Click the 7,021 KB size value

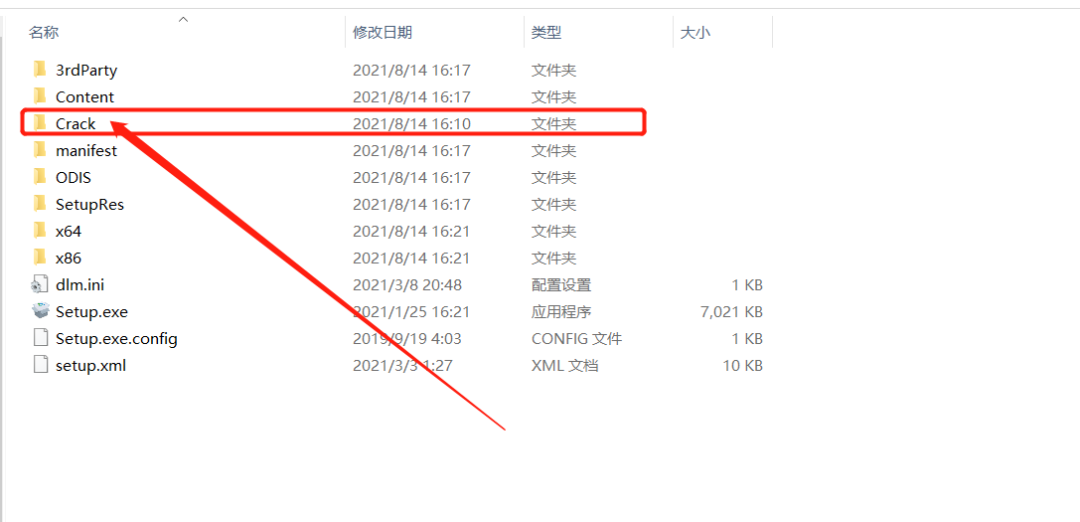point(731,311)
